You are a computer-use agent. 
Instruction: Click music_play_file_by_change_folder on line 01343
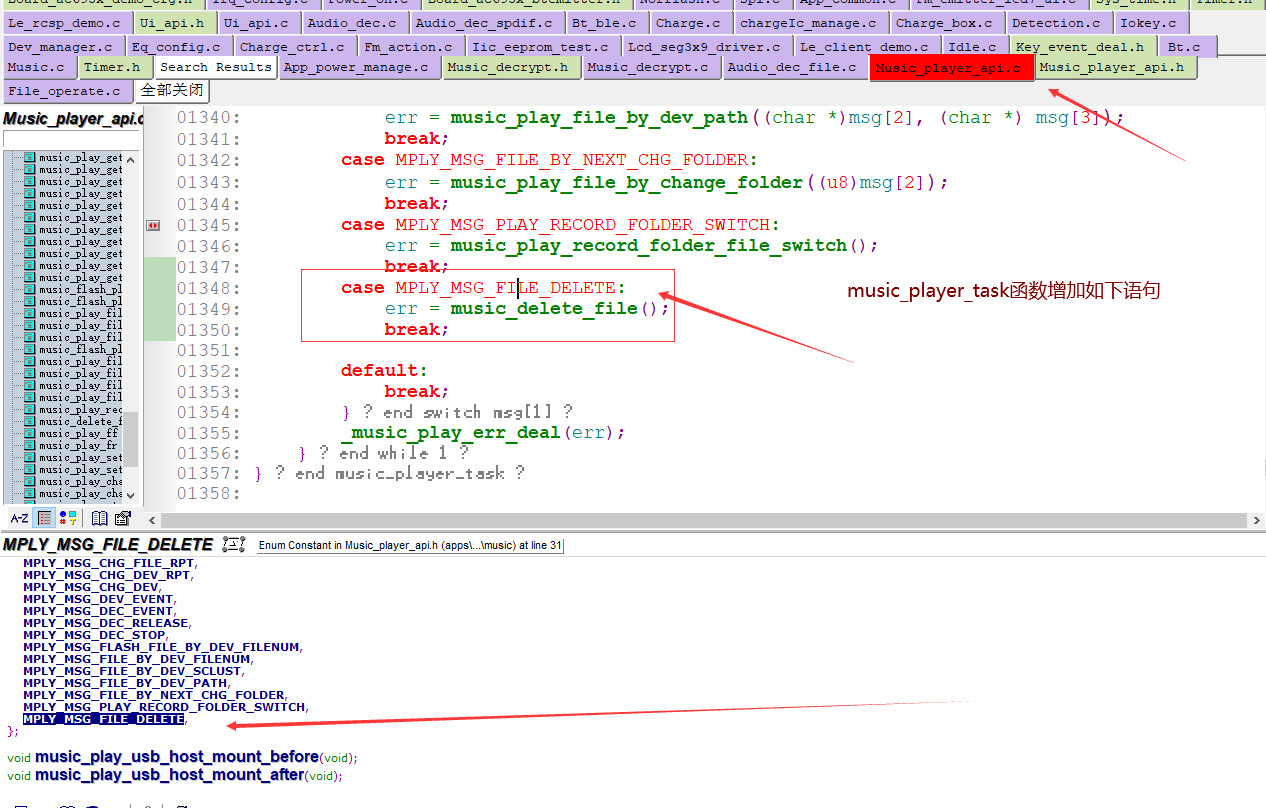(627, 183)
